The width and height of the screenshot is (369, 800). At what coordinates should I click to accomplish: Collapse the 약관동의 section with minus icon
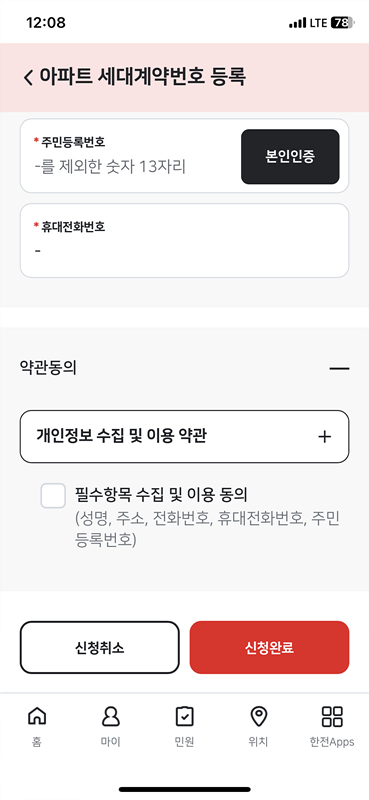[339, 368]
